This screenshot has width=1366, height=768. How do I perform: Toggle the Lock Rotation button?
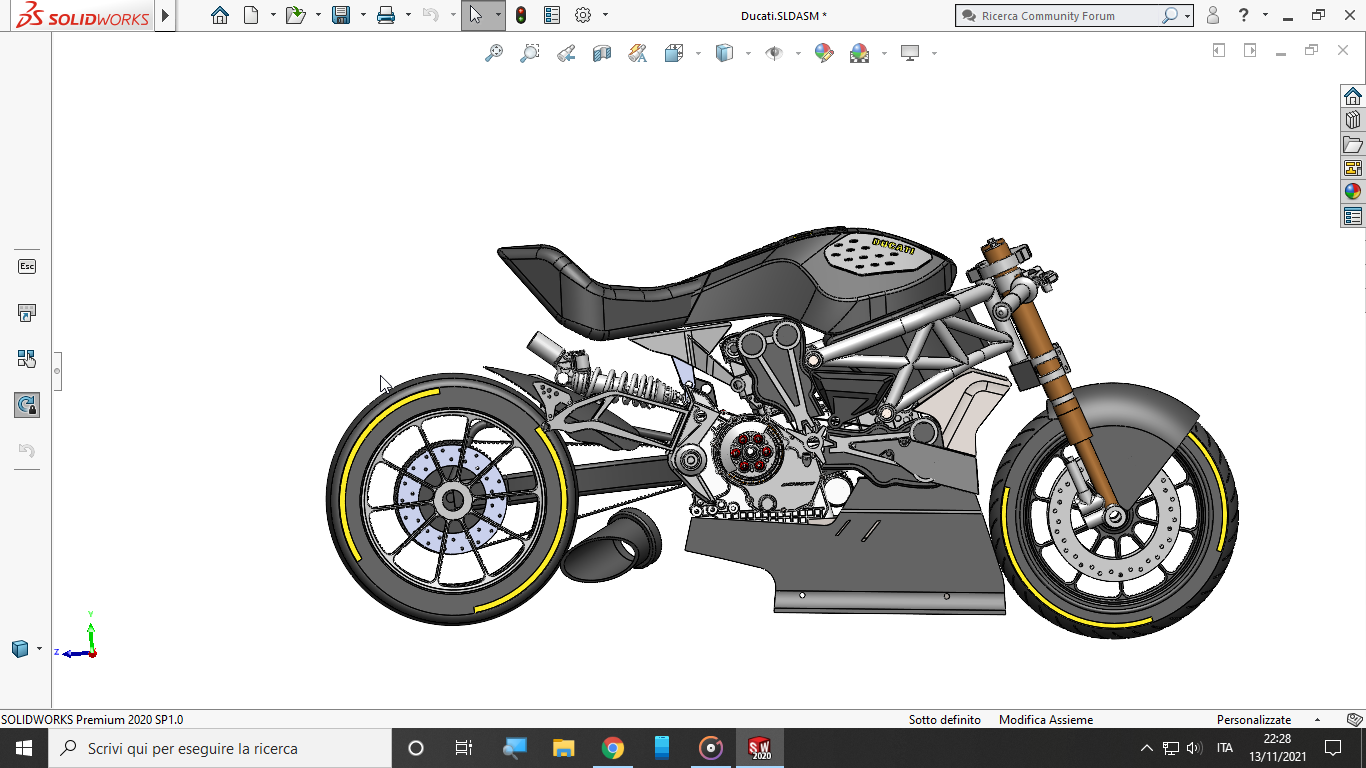pyautogui.click(x=27, y=405)
